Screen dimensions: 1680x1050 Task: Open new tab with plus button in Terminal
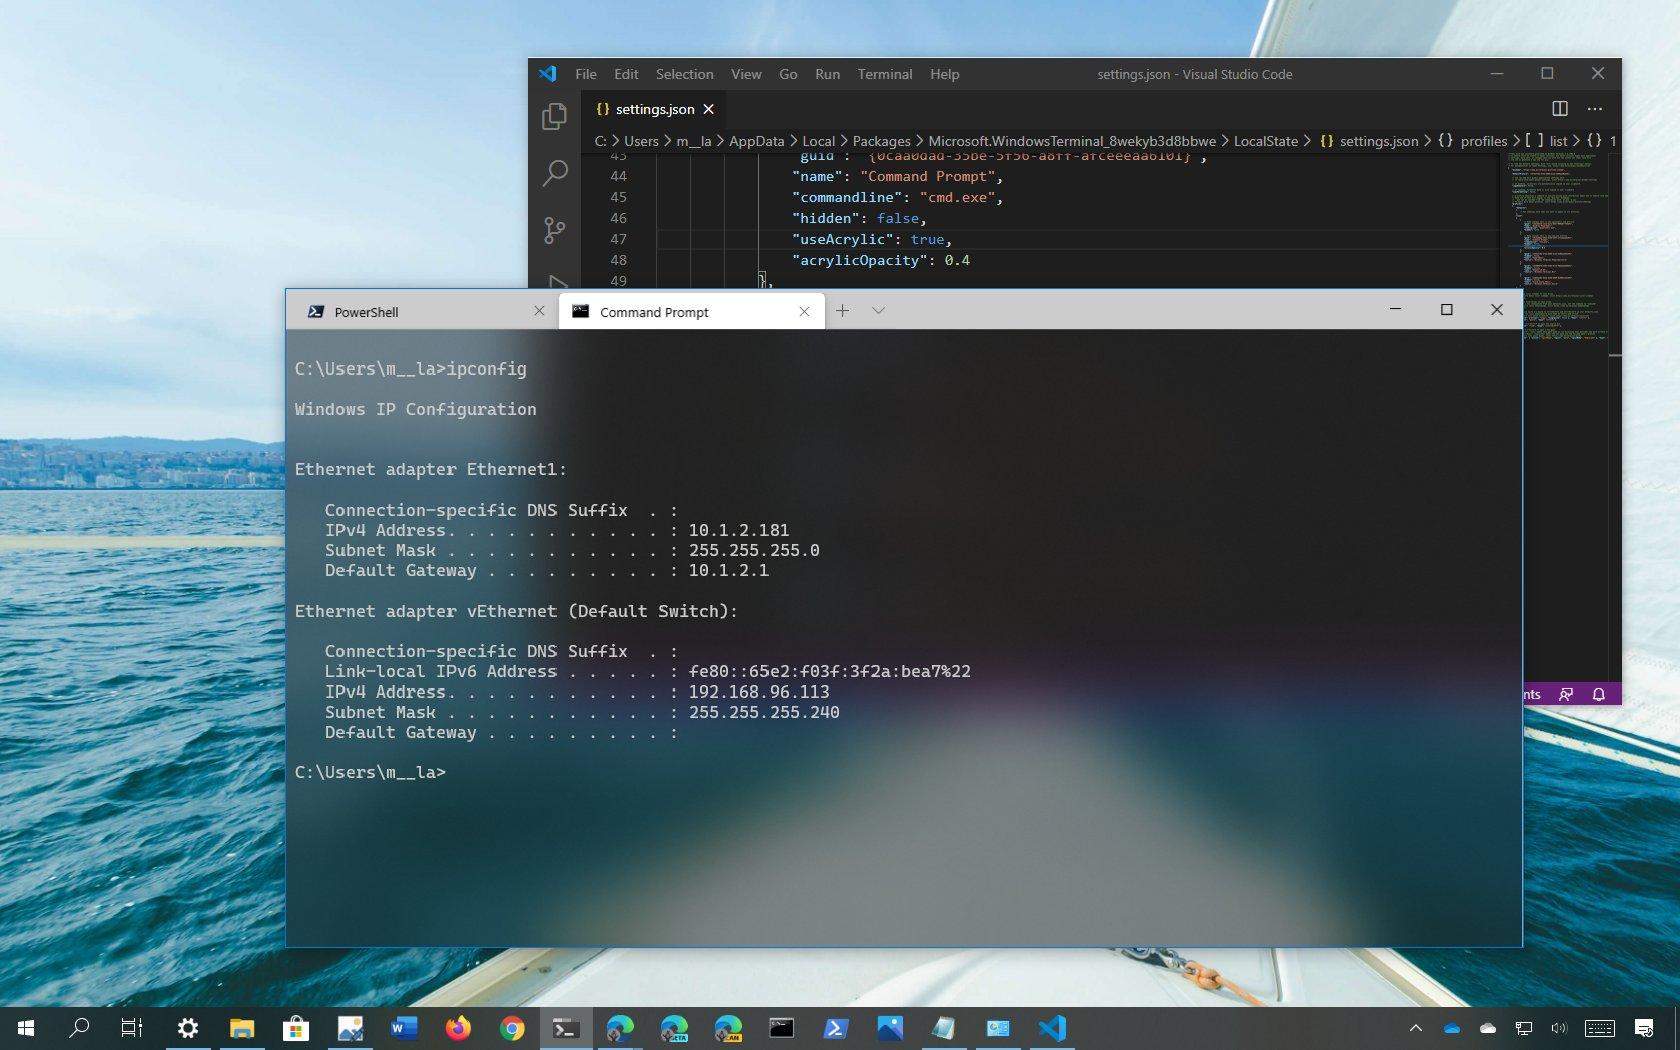(x=842, y=311)
